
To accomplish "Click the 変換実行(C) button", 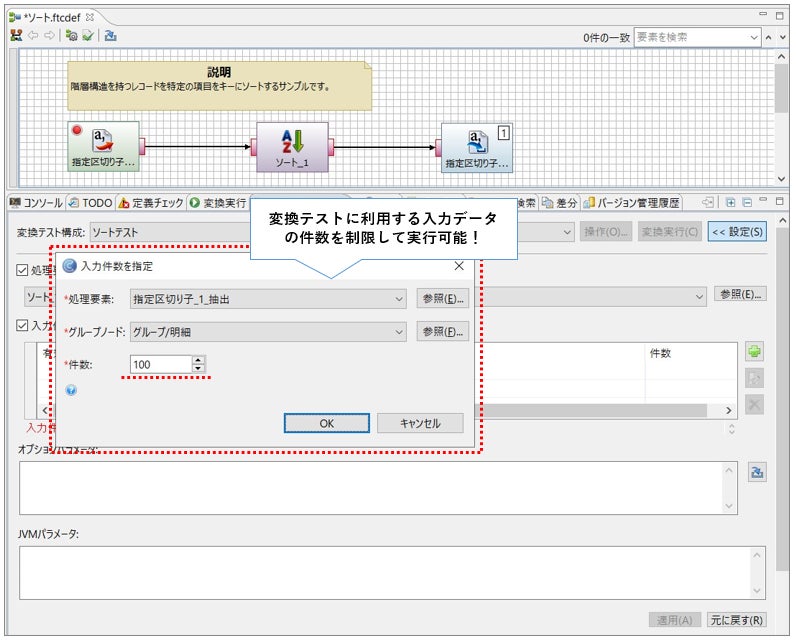I will [x=670, y=231].
